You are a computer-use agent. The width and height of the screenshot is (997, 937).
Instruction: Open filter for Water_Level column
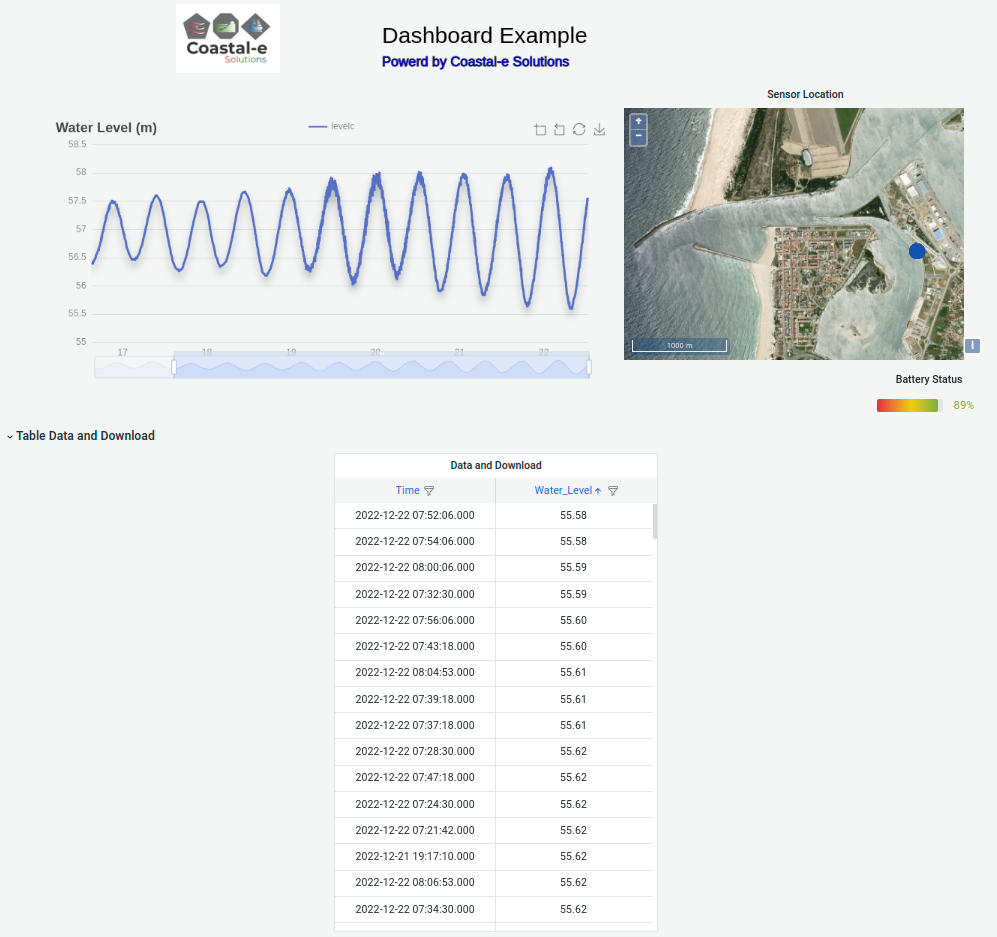tap(613, 491)
